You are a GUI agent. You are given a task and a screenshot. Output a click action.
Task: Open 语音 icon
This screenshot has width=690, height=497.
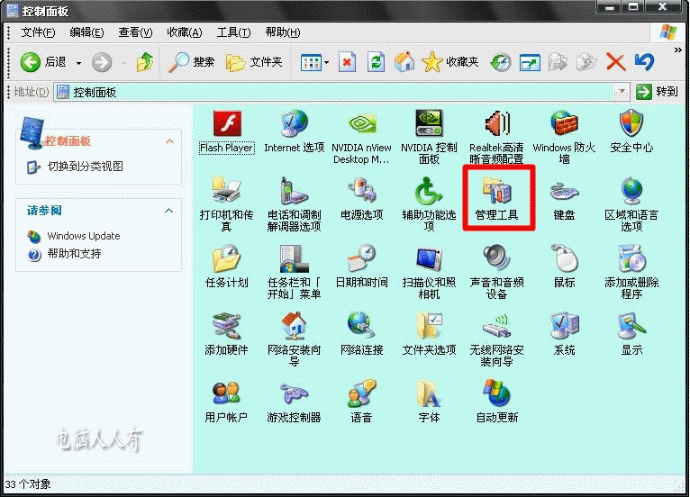point(361,401)
